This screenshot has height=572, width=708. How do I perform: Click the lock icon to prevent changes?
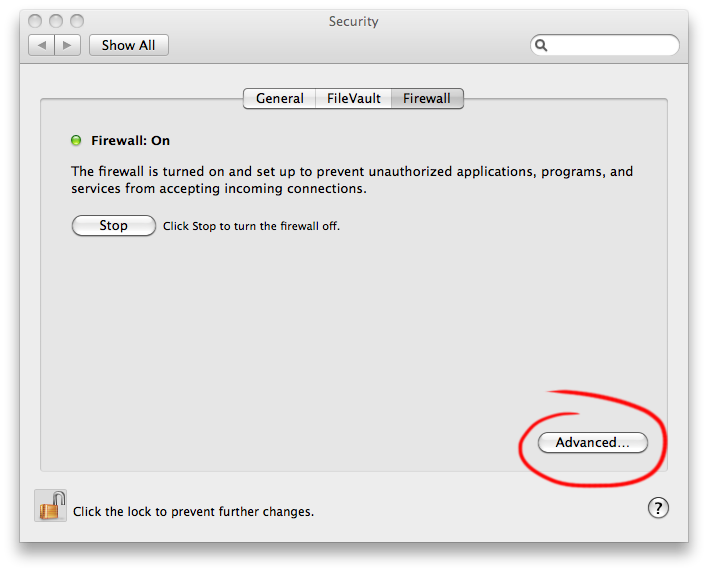(51, 505)
